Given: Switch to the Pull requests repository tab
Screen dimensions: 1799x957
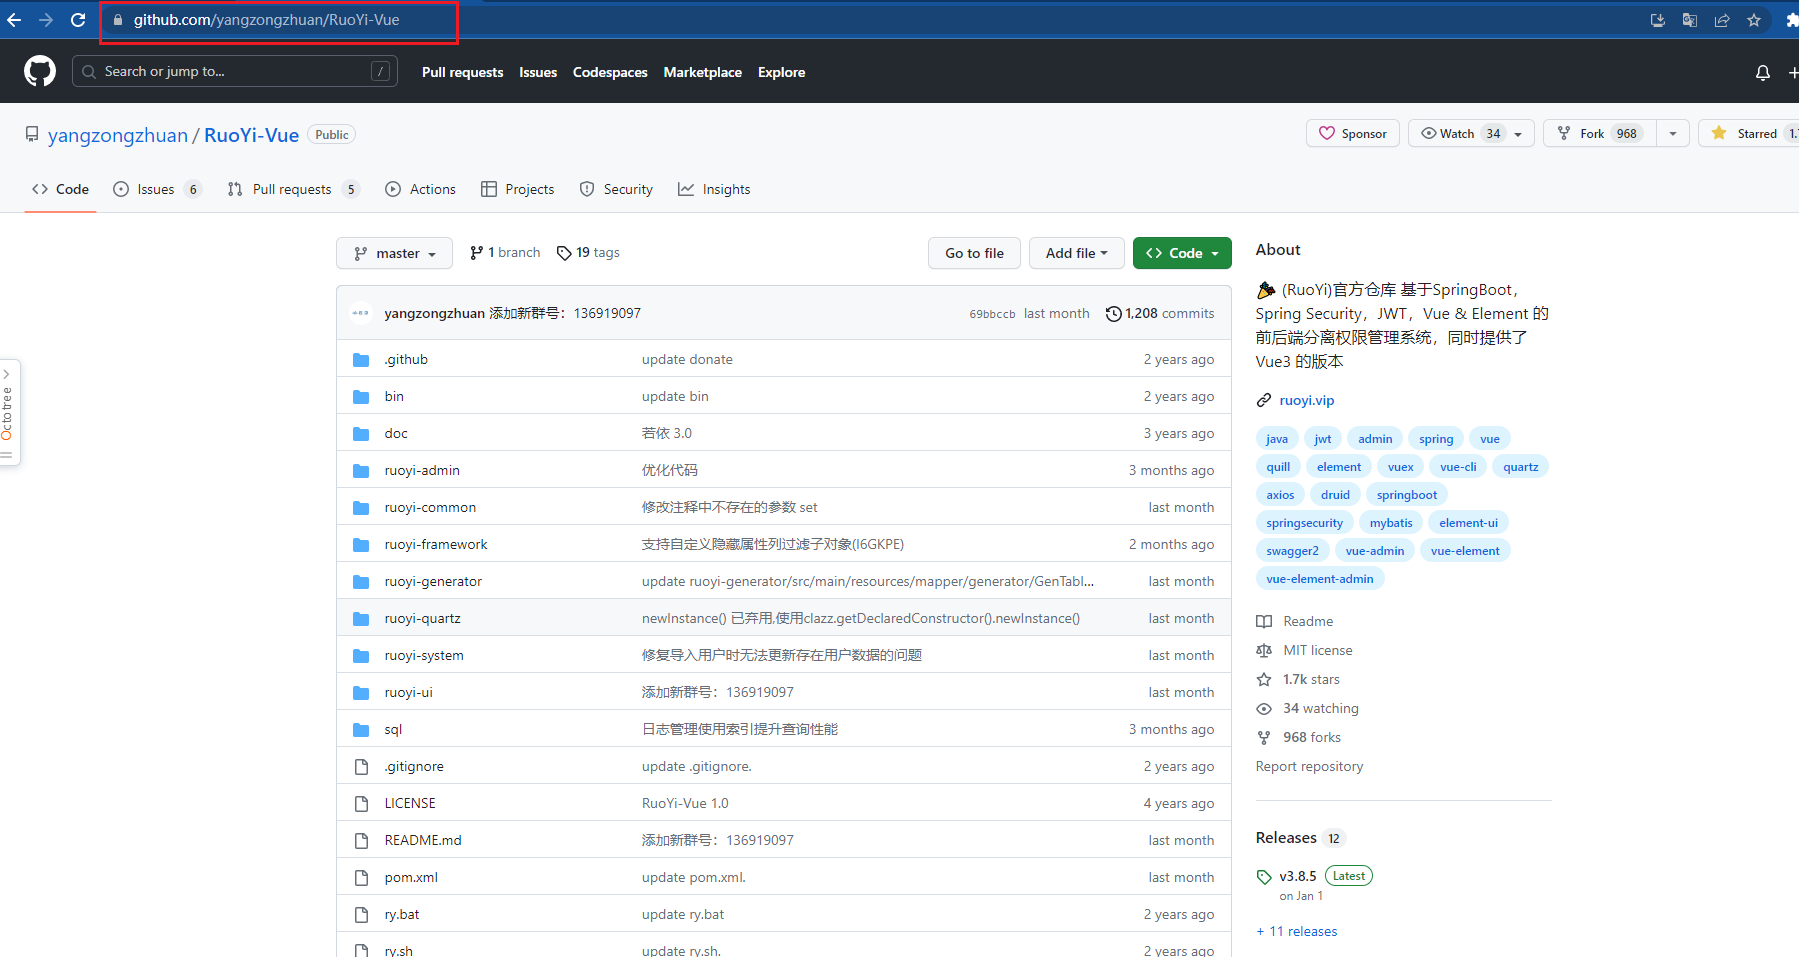Looking at the screenshot, I should click(293, 190).
